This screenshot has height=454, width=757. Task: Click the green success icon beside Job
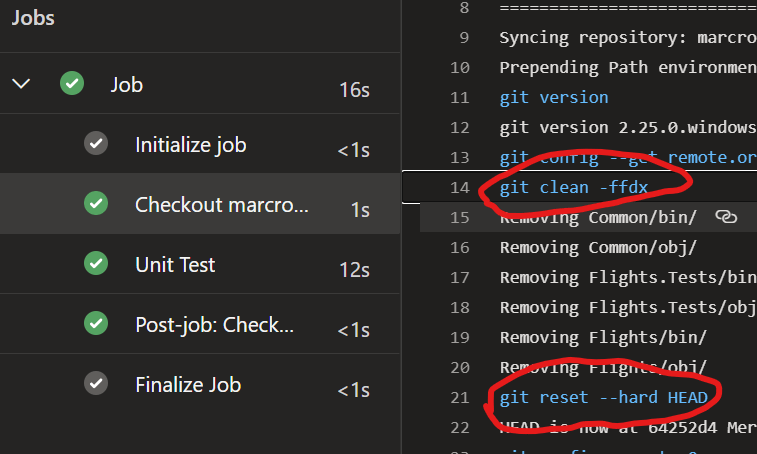(72, 84)
